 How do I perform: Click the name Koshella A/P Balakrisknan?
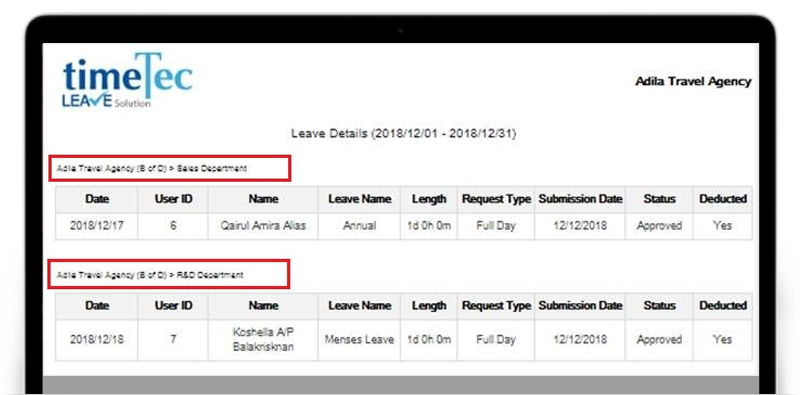[x=263, y=340]
